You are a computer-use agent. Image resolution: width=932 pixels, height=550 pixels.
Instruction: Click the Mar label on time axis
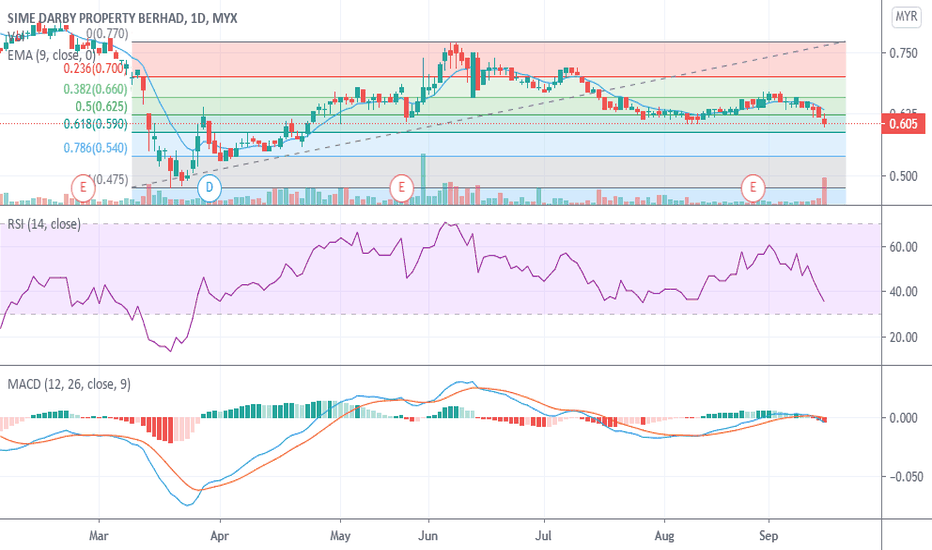point(99,536)
